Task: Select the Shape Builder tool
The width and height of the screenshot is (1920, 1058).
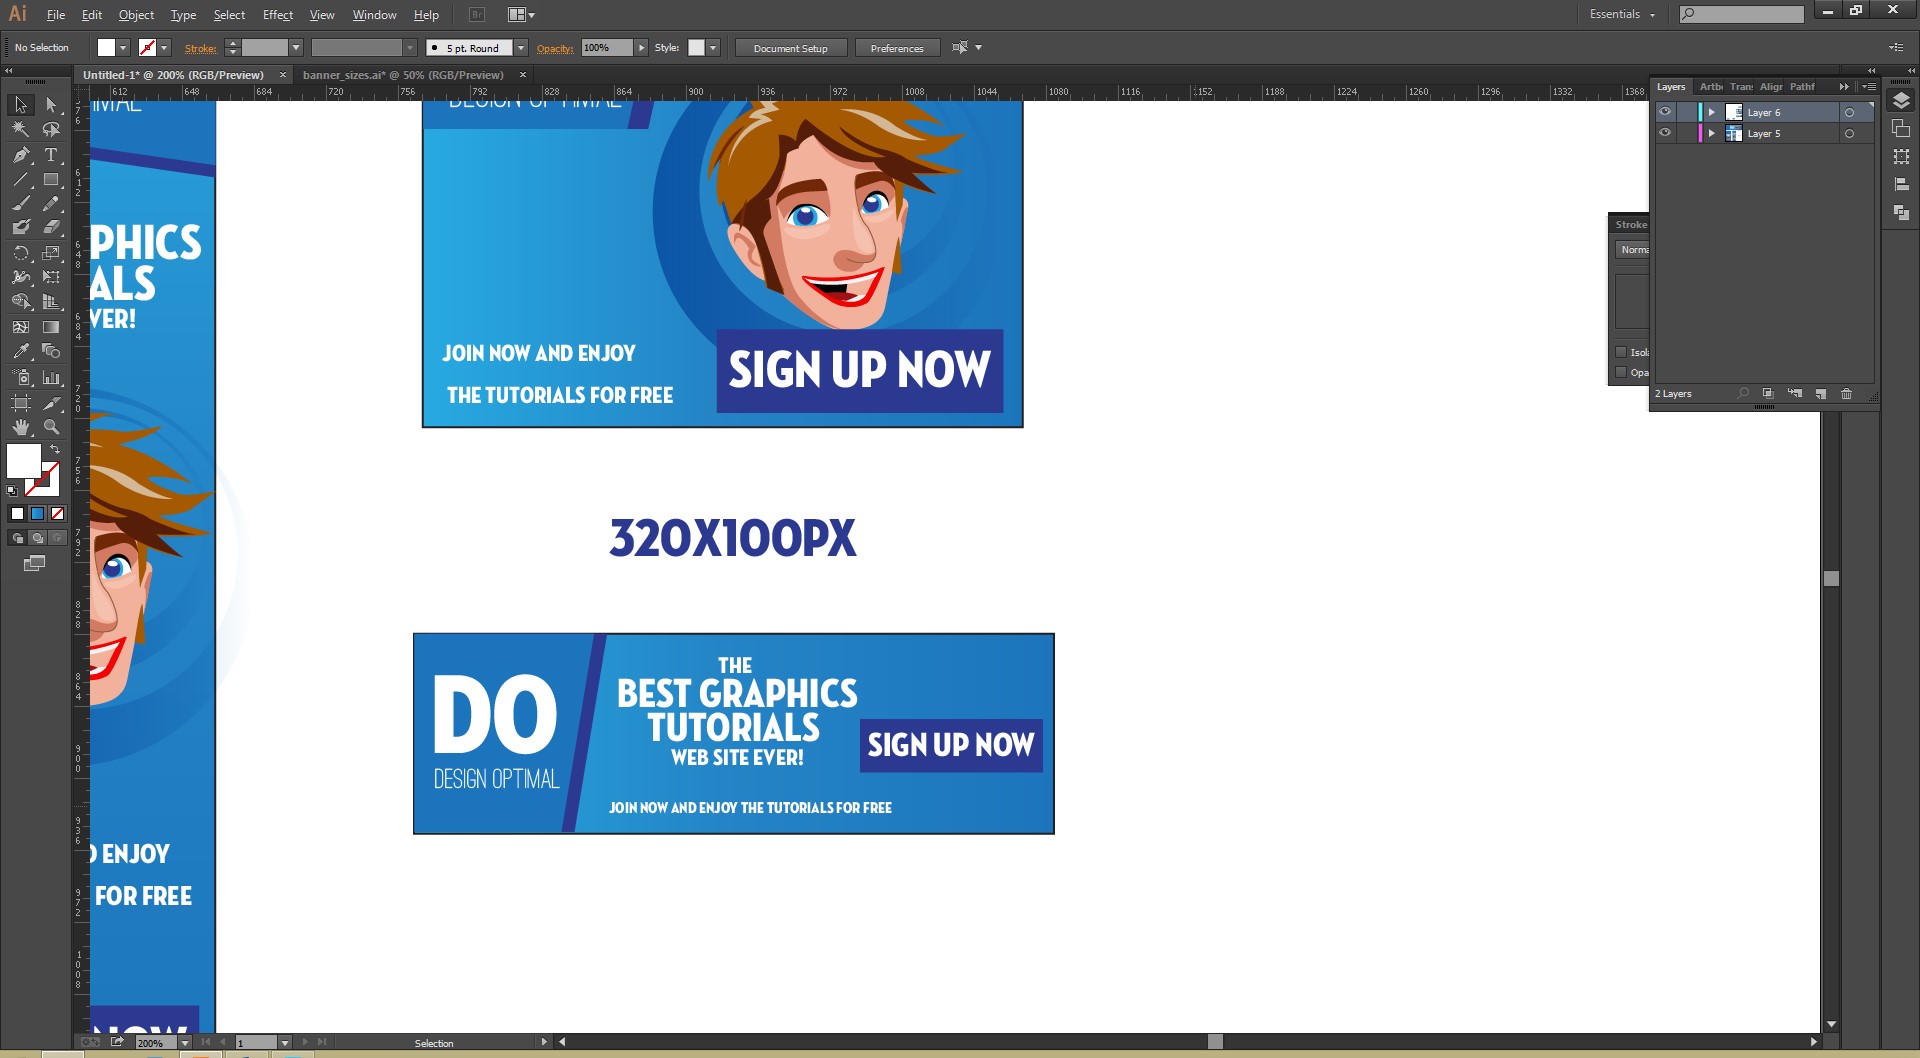Action: [x=20, y=301]
